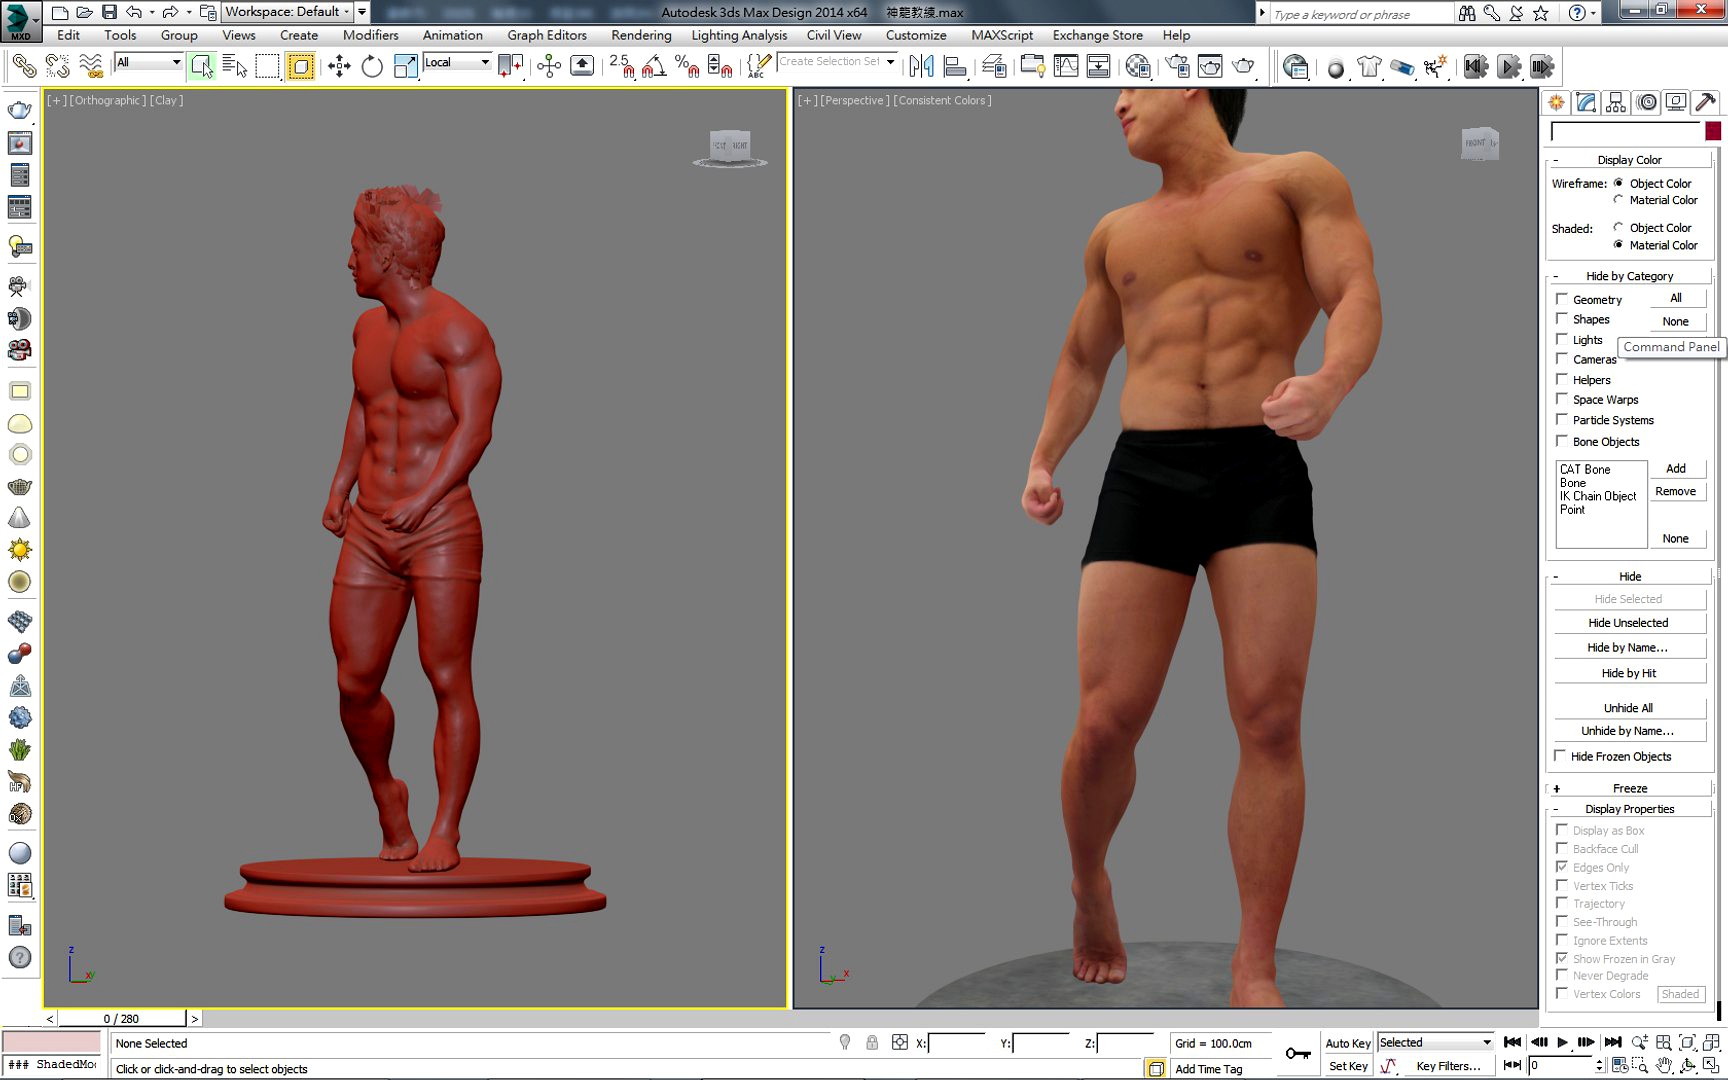This screenshot has width=1728, height=1080.
Task: Collapse the Display Color rollout
Action: tap(1629, 159)
